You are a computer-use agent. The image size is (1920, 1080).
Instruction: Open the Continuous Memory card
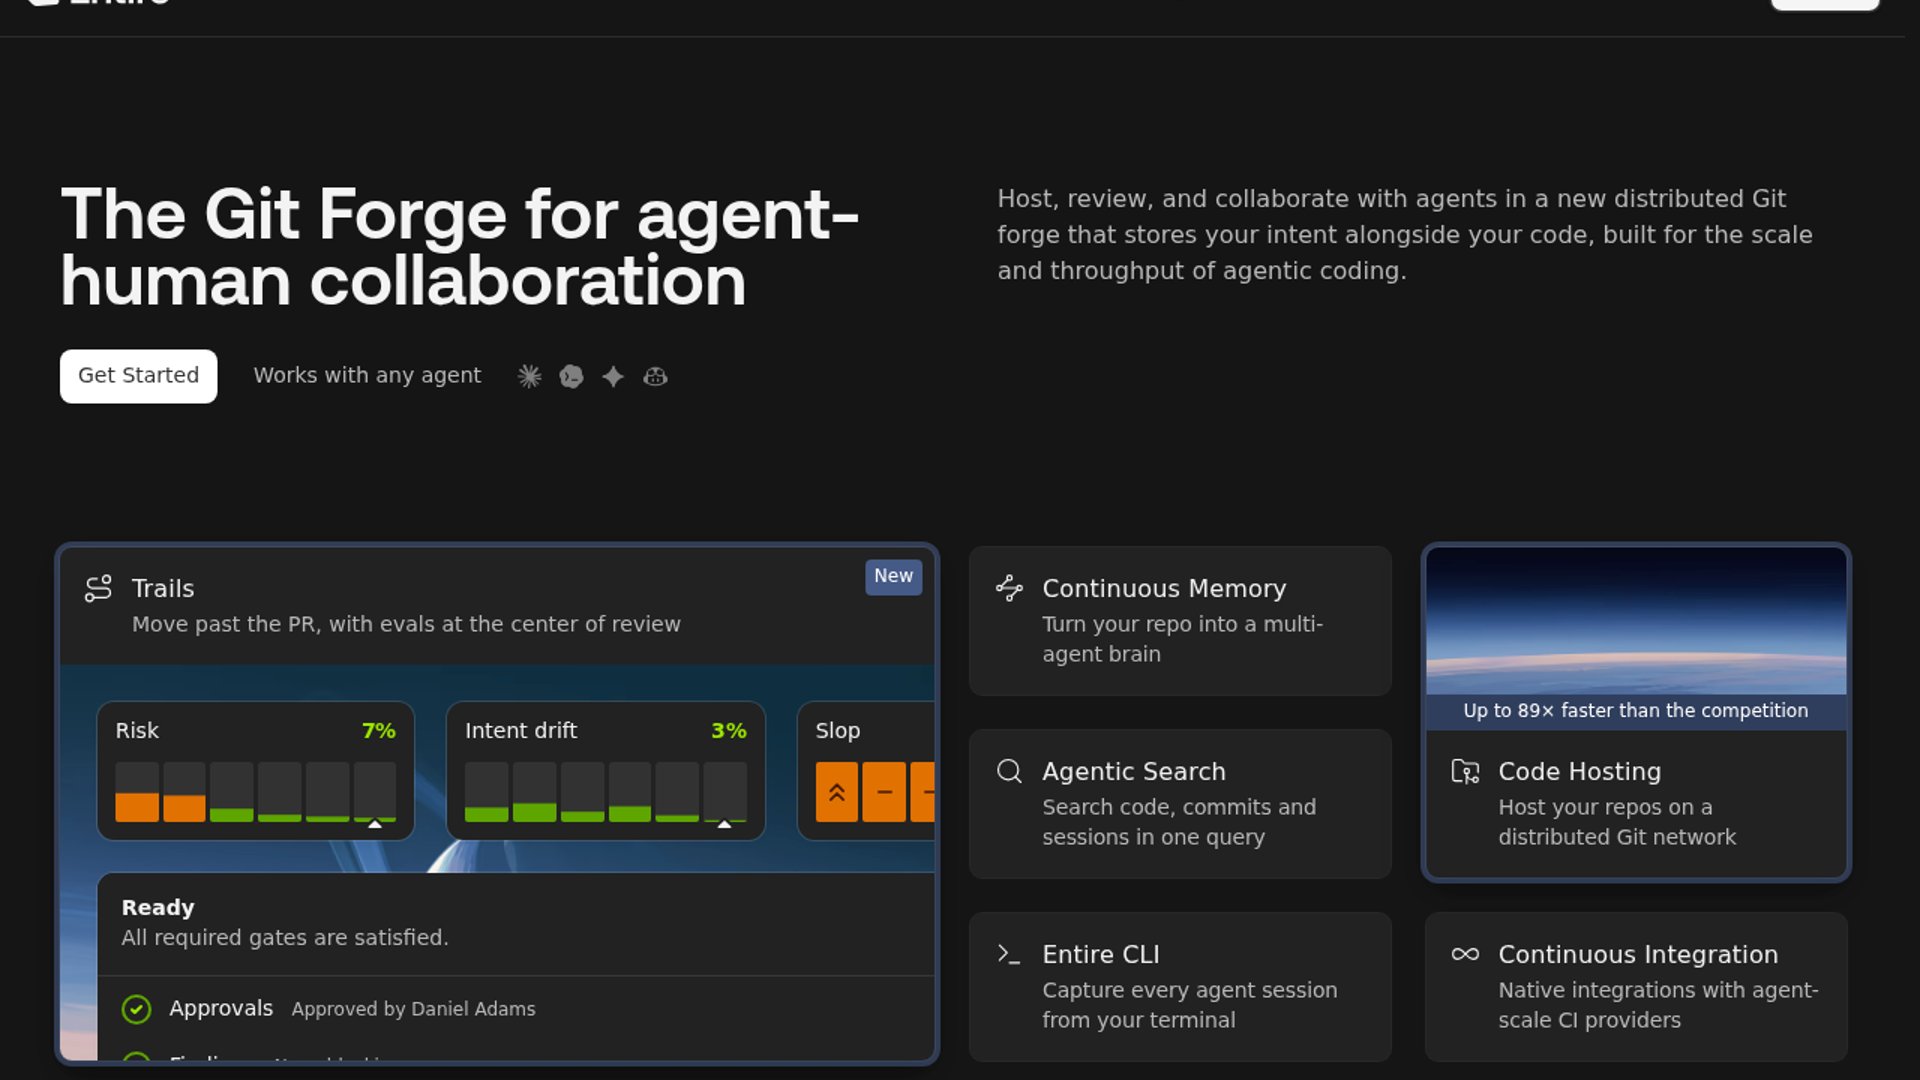[x=1180, y=621]
